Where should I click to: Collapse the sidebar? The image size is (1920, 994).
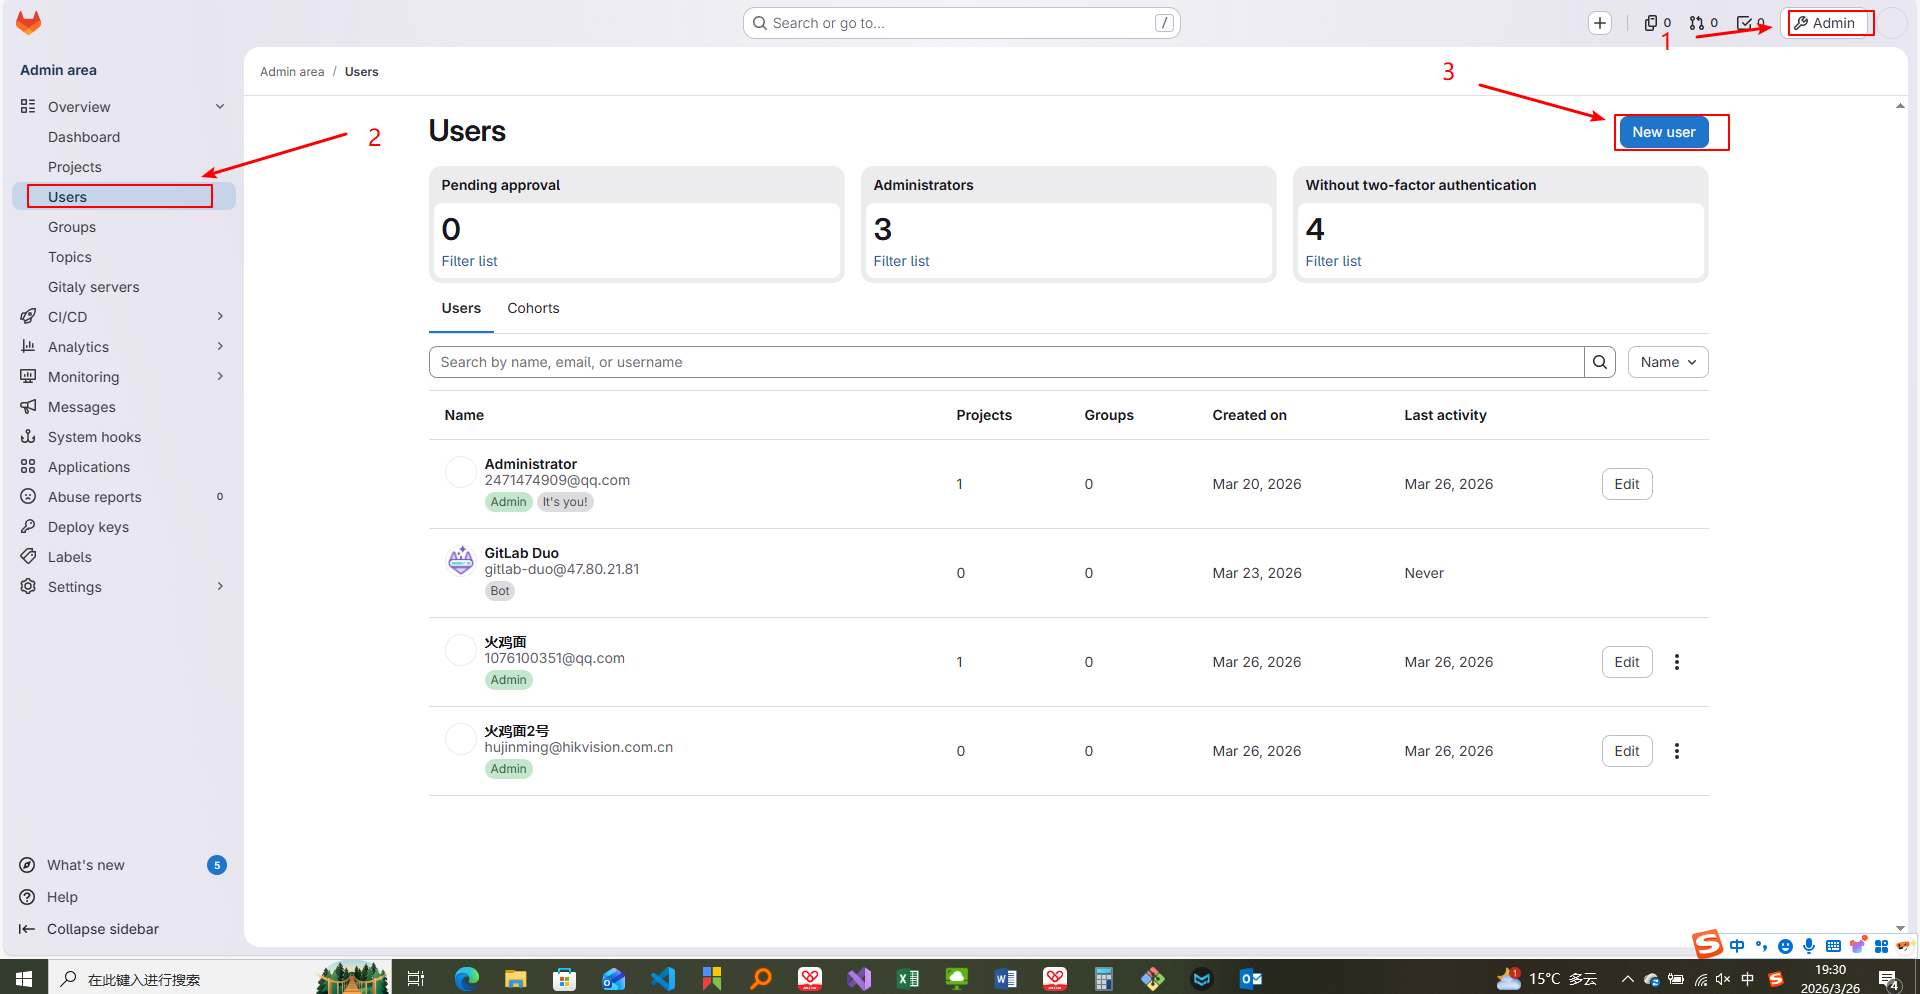[123, 929]
